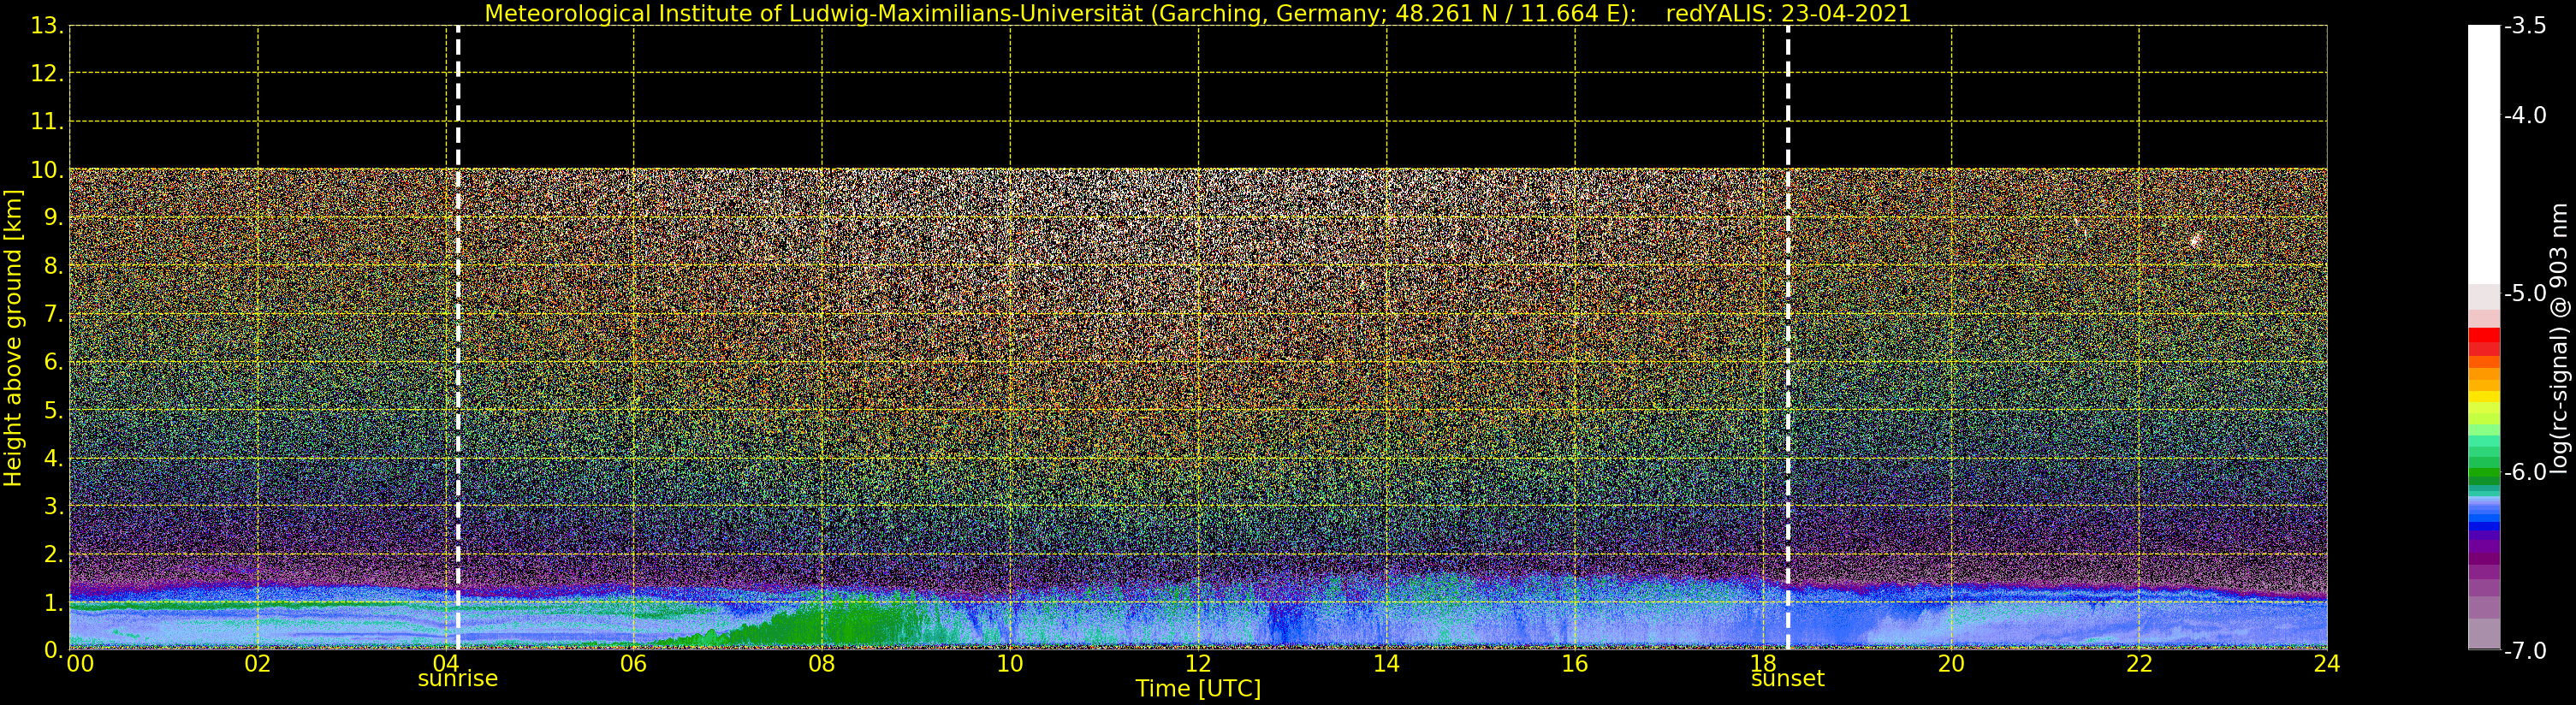Click the "04" time axis tick label
Image resolution: width=2576 pixels, height=705 pixels.
(446, 663)
